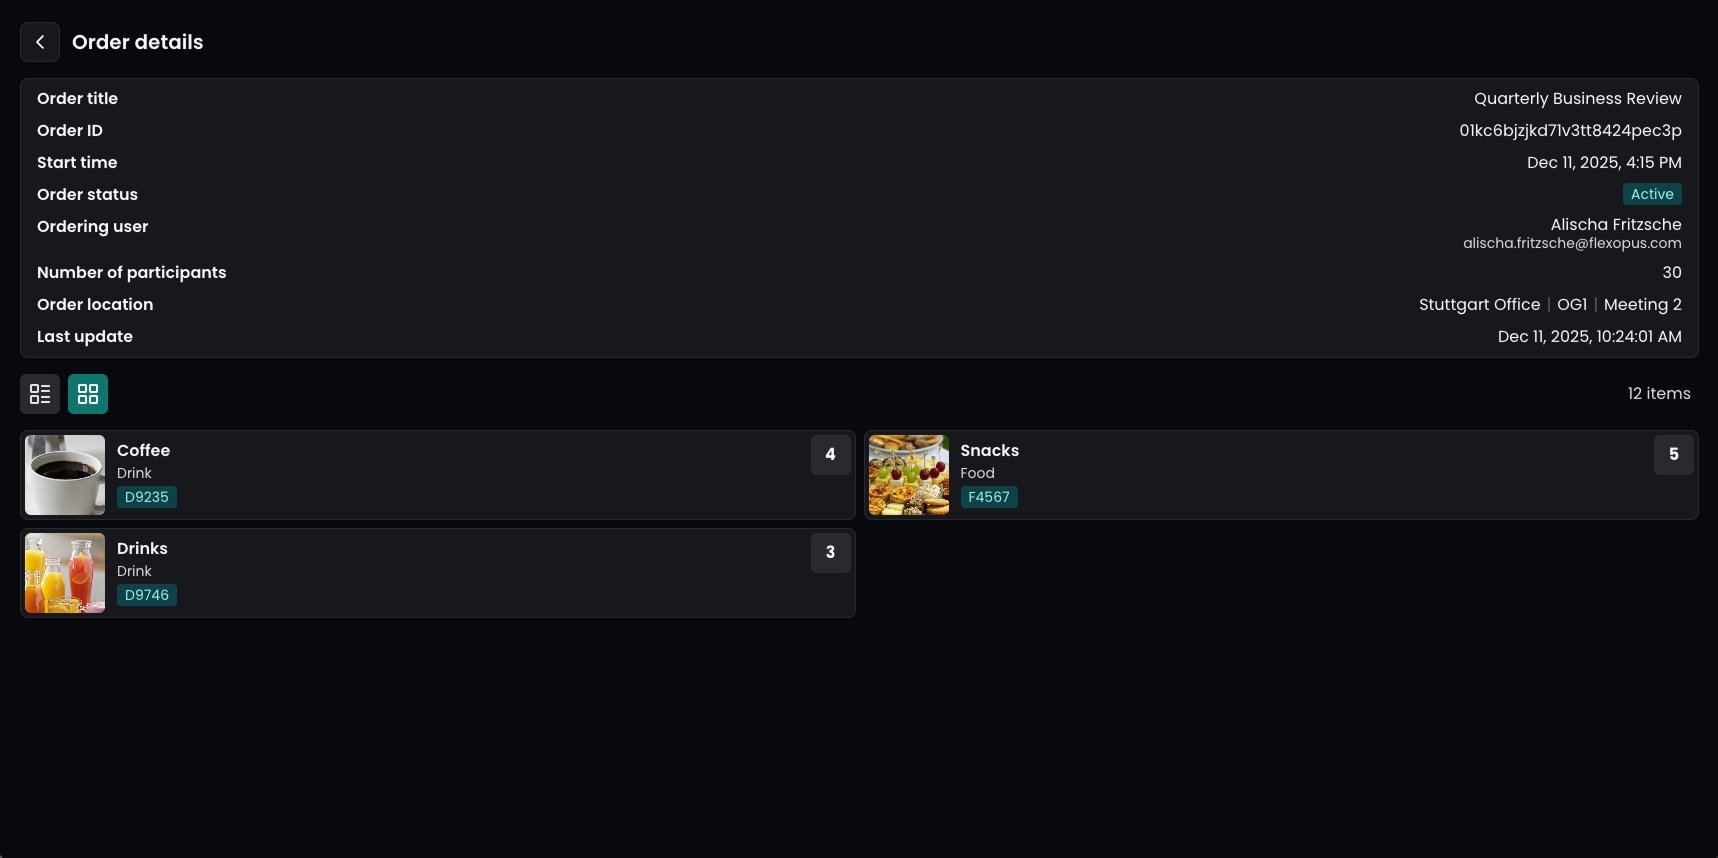Open the Drinks item thumbnail

pos(65,573)
